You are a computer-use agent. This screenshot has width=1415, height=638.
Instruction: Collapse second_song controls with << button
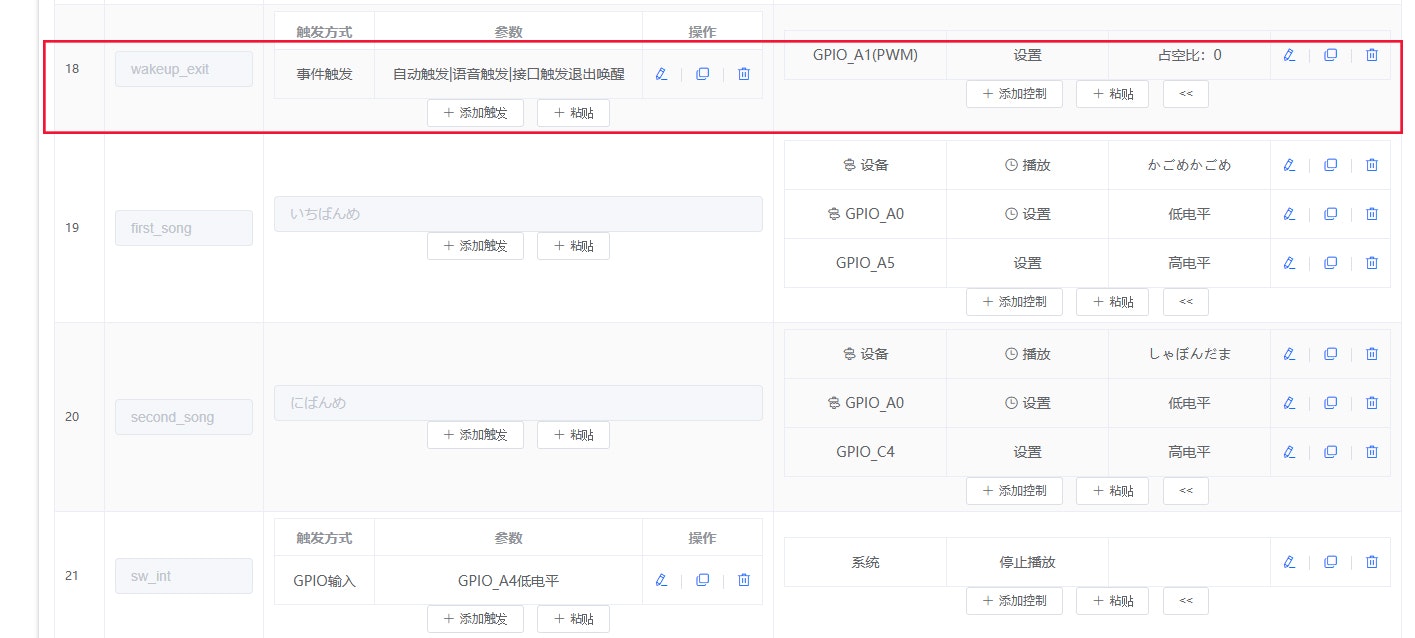tap(1186, 491)
